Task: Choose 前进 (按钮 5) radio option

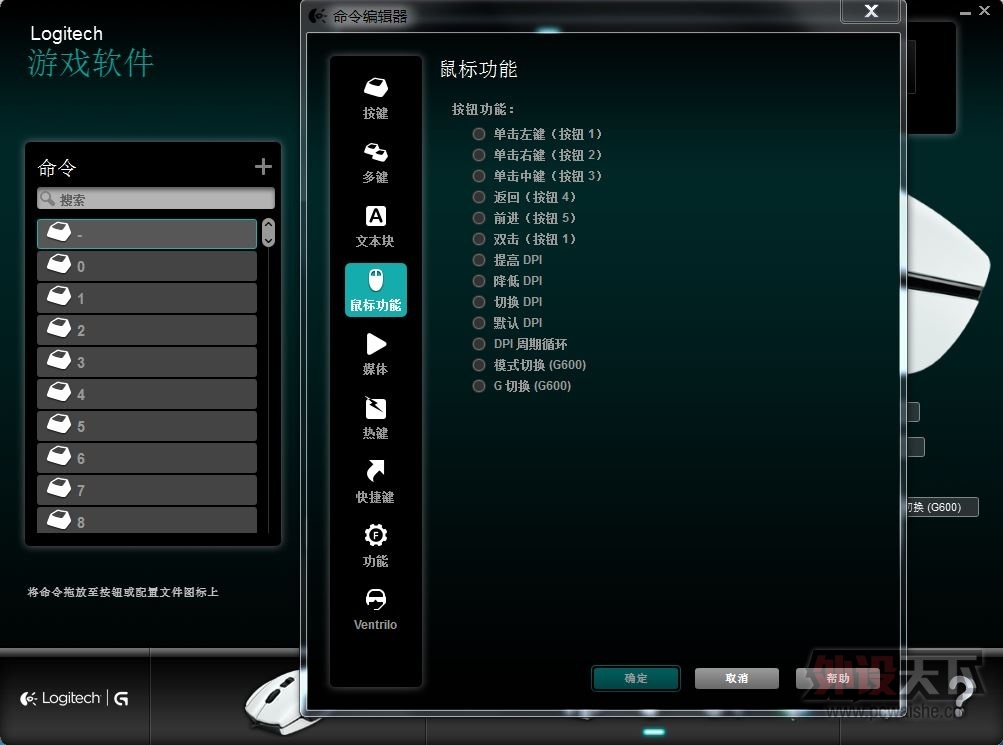Action: pyautogui.click(x=478, y=218)
